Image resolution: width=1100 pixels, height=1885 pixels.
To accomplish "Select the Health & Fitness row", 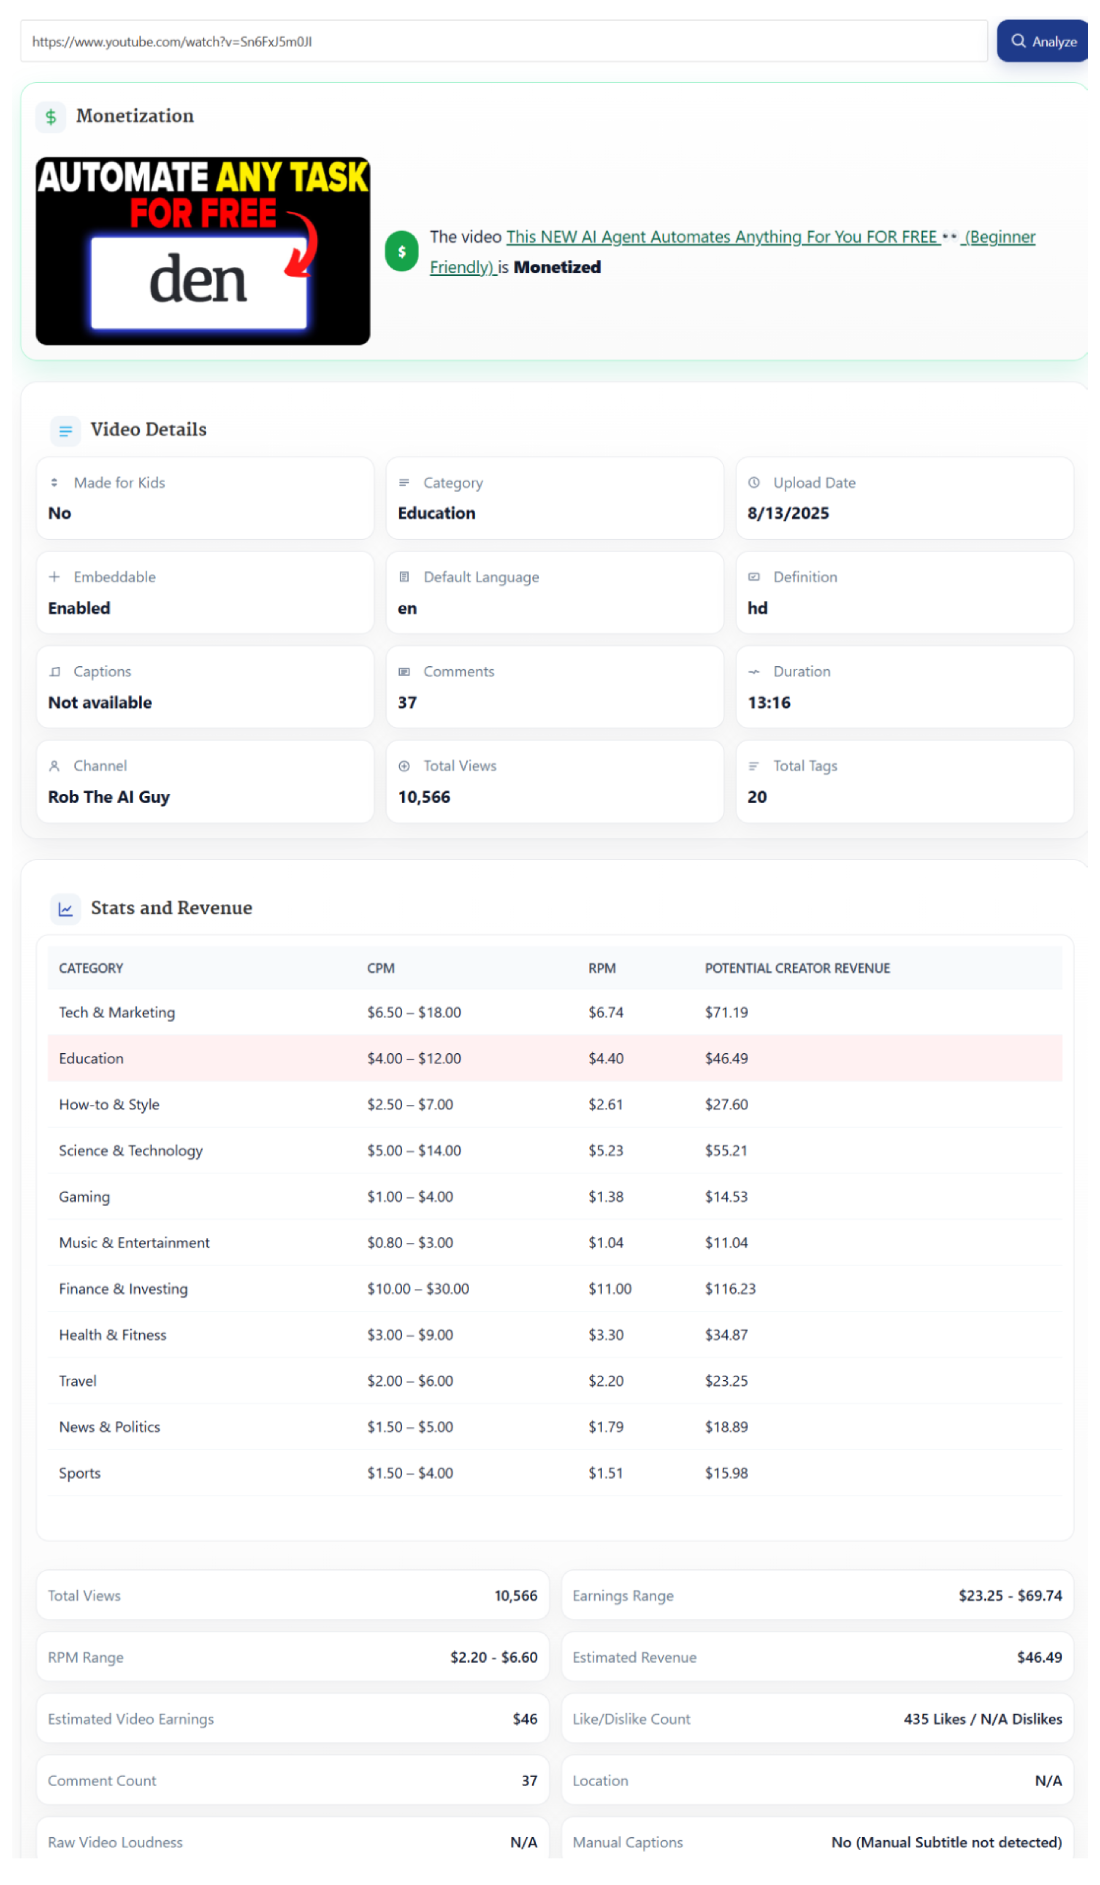I will tap(555, 1334).
